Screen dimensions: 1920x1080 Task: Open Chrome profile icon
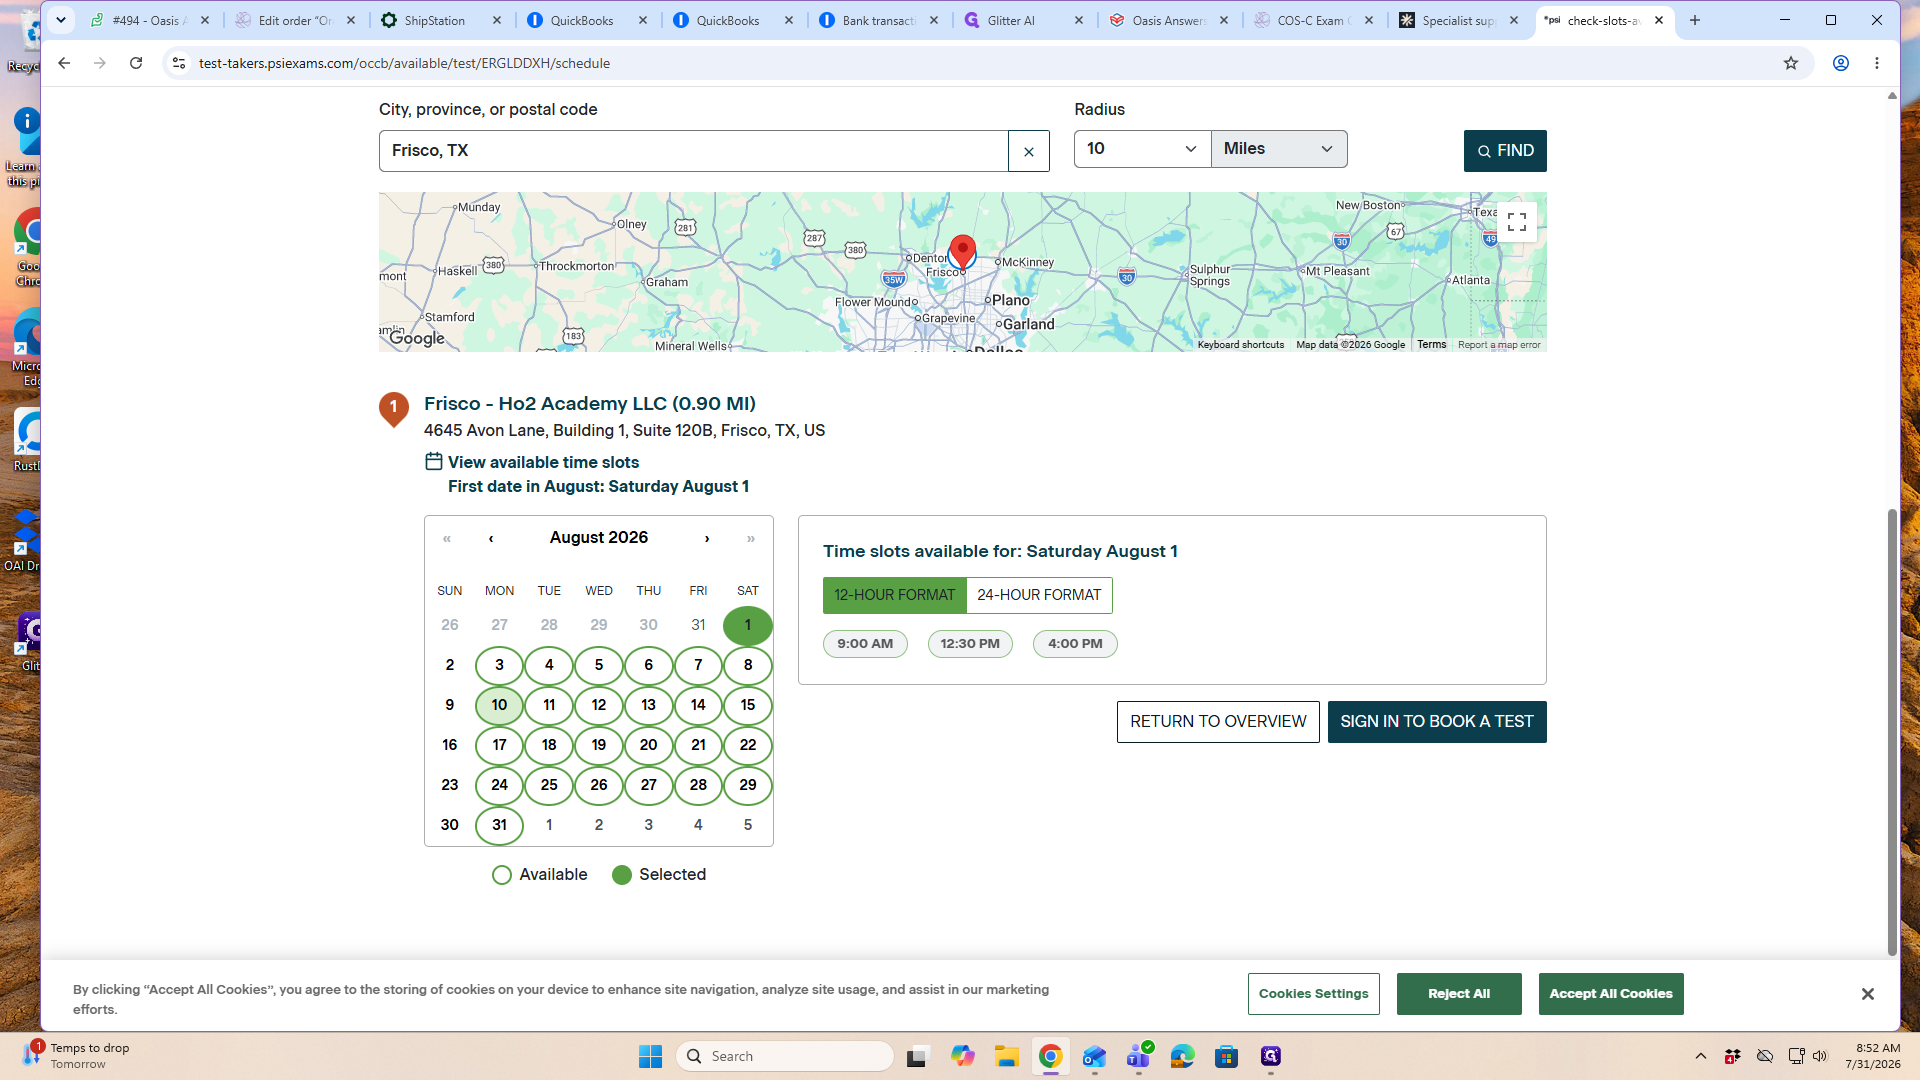pos(1840,63)
